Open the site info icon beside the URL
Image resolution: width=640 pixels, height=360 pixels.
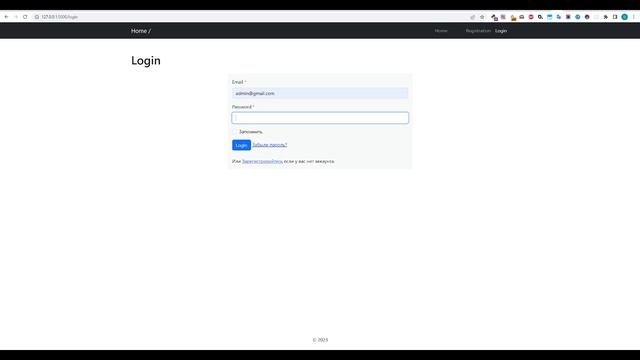(37, 17)
